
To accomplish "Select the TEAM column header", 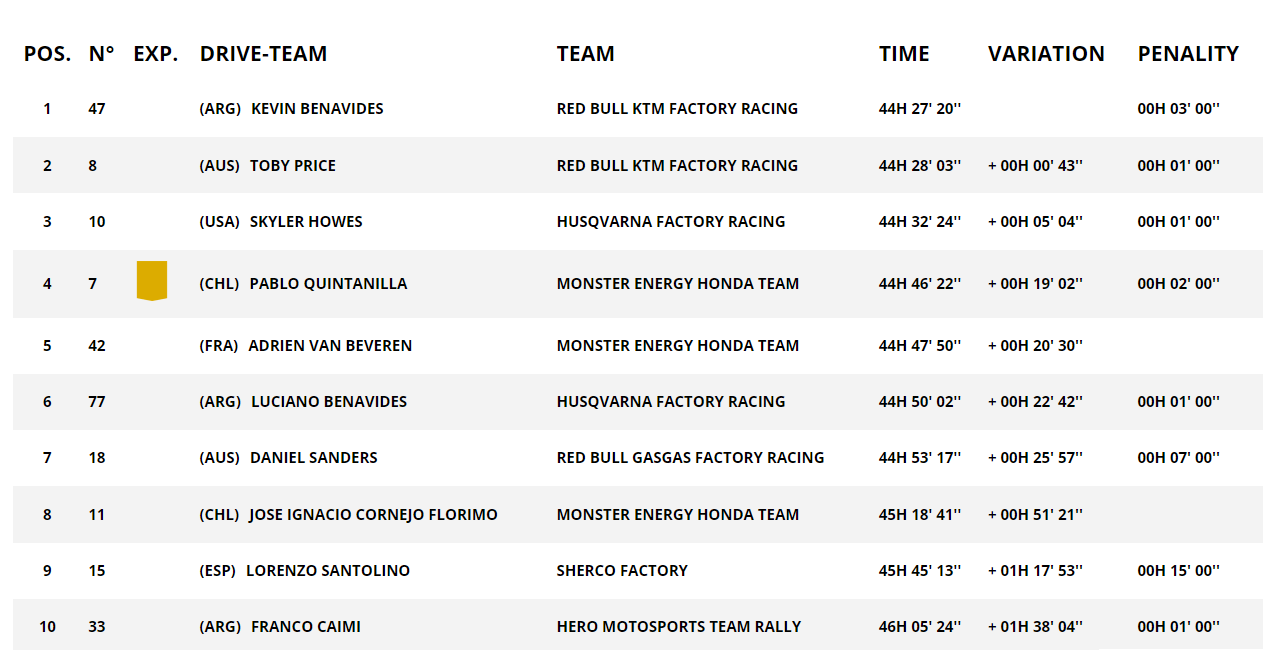I will click(586, 54).
